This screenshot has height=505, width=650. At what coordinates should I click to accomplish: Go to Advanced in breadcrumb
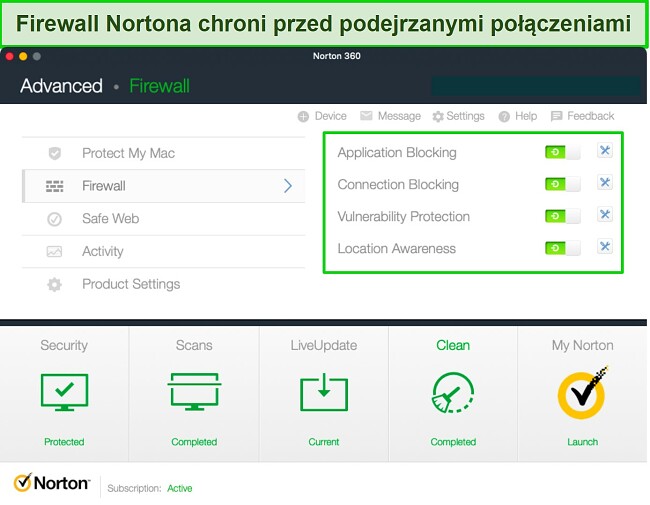point(61,86)
